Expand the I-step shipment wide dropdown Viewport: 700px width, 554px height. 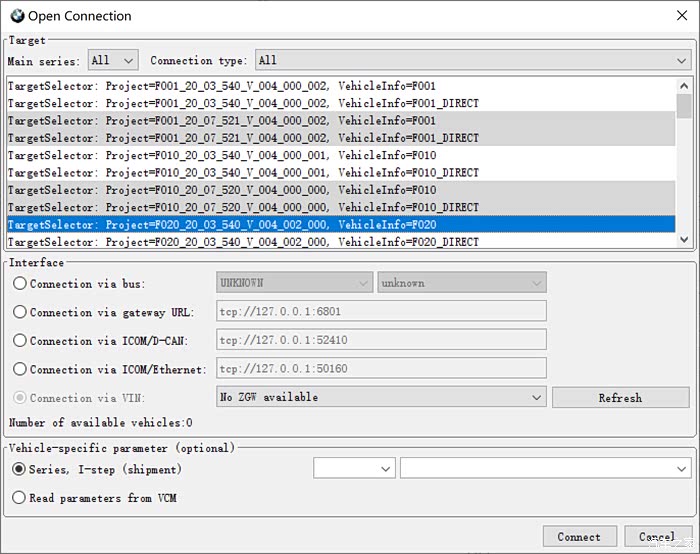coord(545,469)
